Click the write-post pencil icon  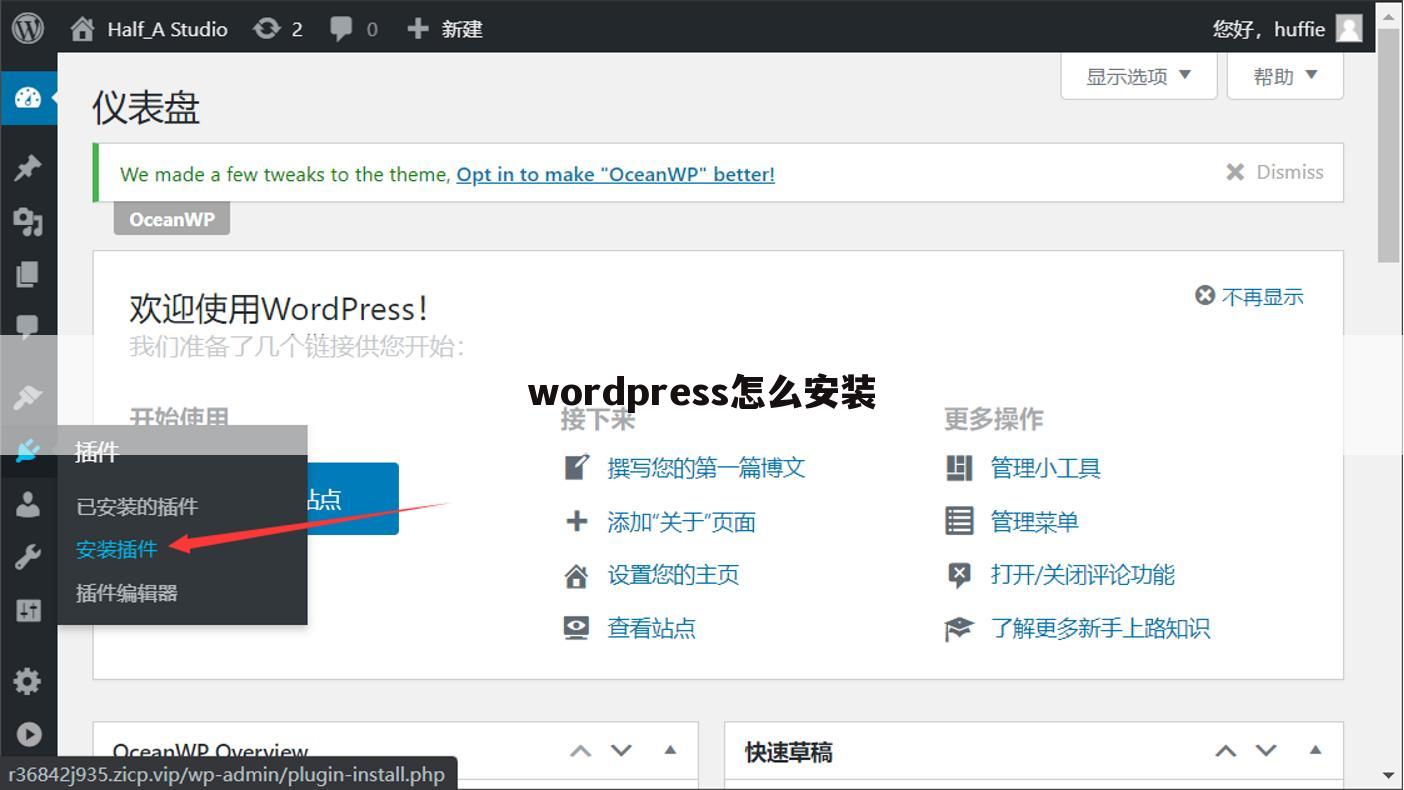577,467
